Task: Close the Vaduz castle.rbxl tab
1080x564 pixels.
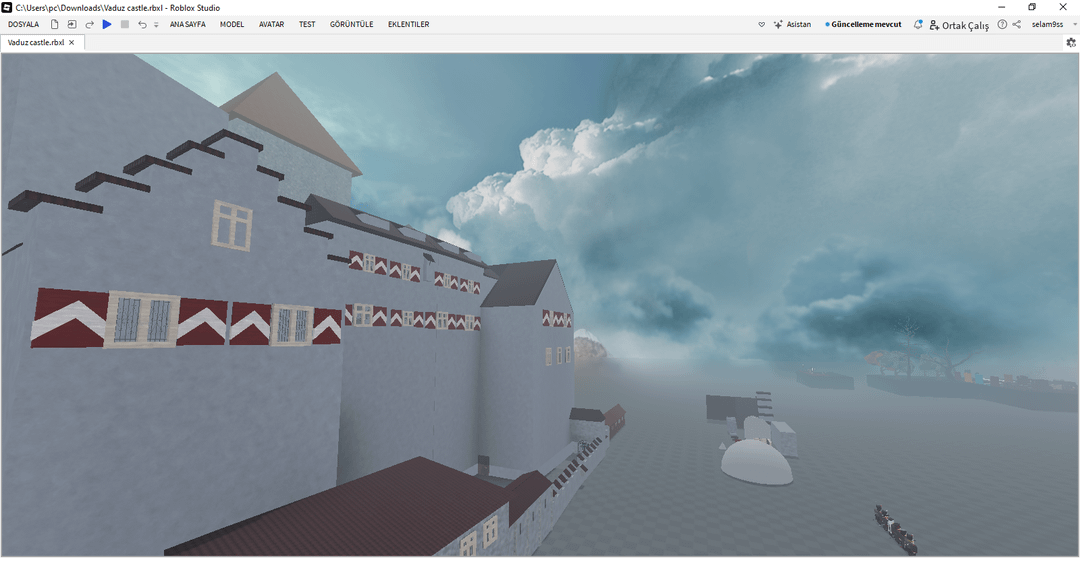Action: tap(72, 43)
